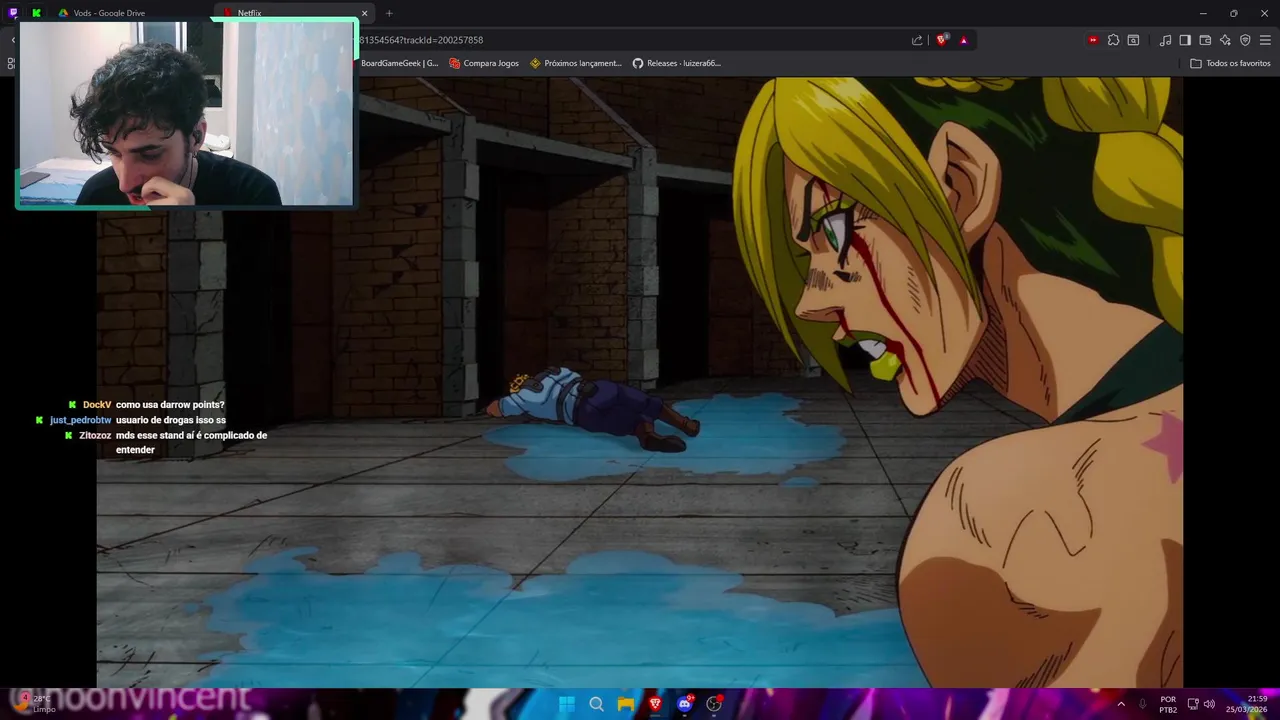Open OBS Studio taskbar icon

714,704
